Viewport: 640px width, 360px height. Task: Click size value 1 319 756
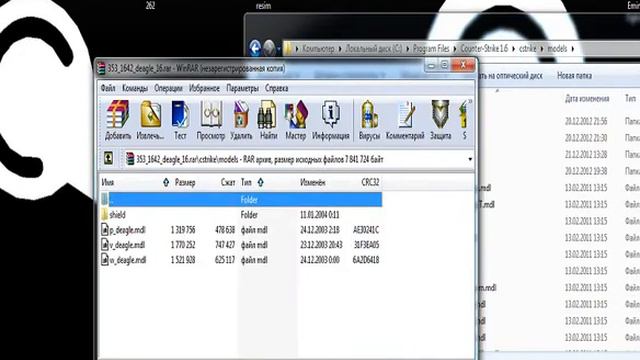[183, 230]
